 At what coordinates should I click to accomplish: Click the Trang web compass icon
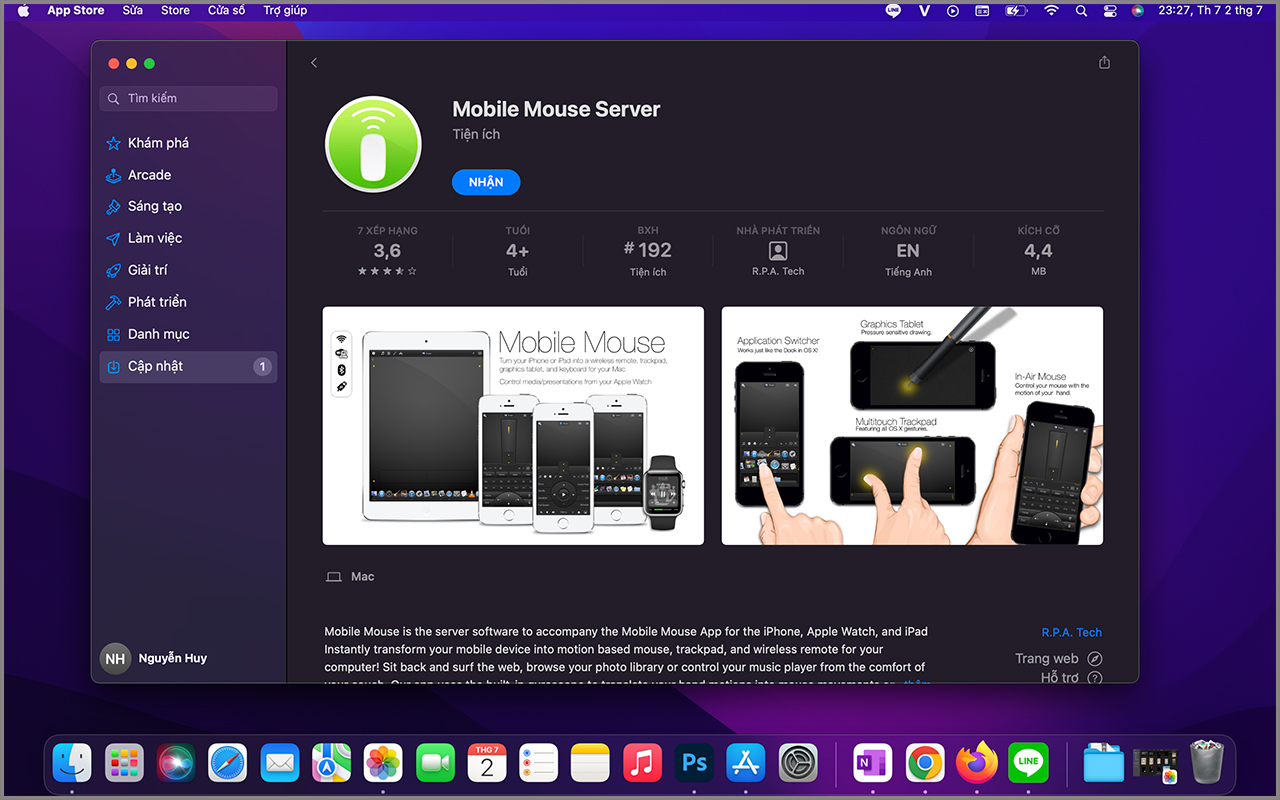(1095, 659)
